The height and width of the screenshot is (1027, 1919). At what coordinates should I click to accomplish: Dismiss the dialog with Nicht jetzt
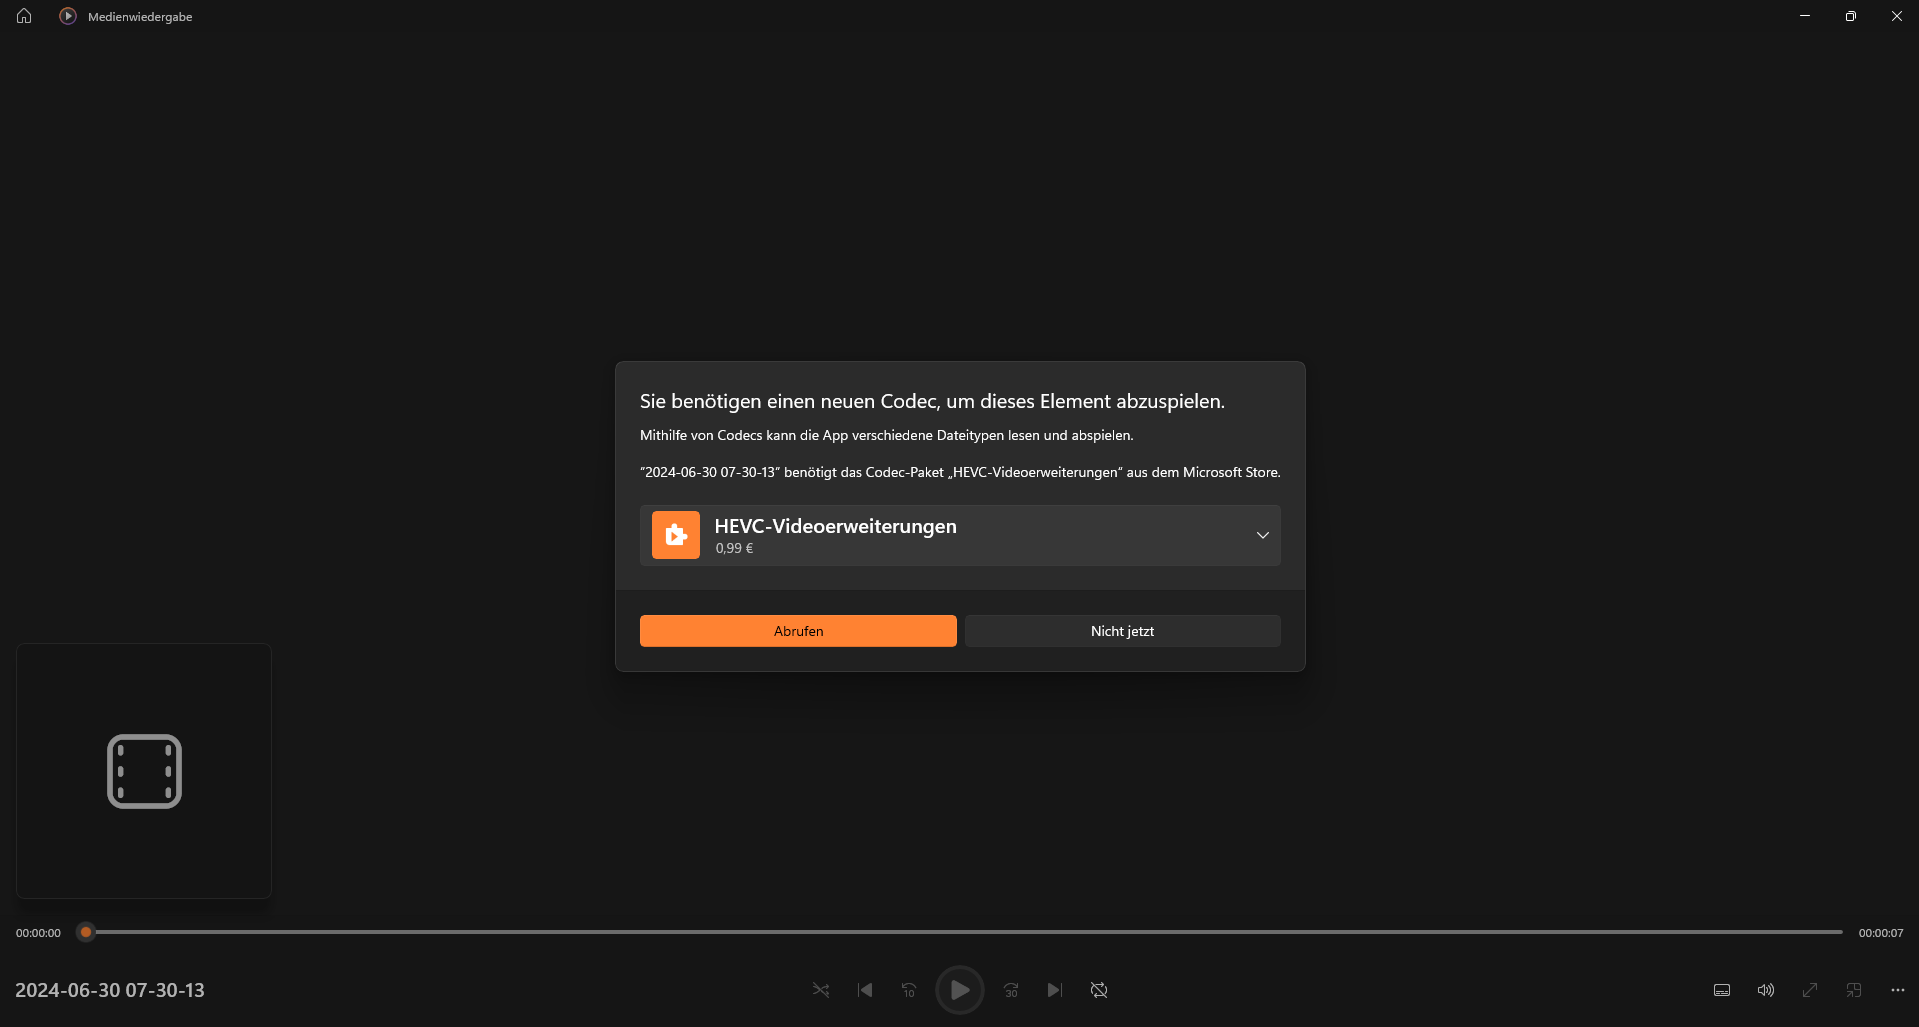pos(1122,630)
